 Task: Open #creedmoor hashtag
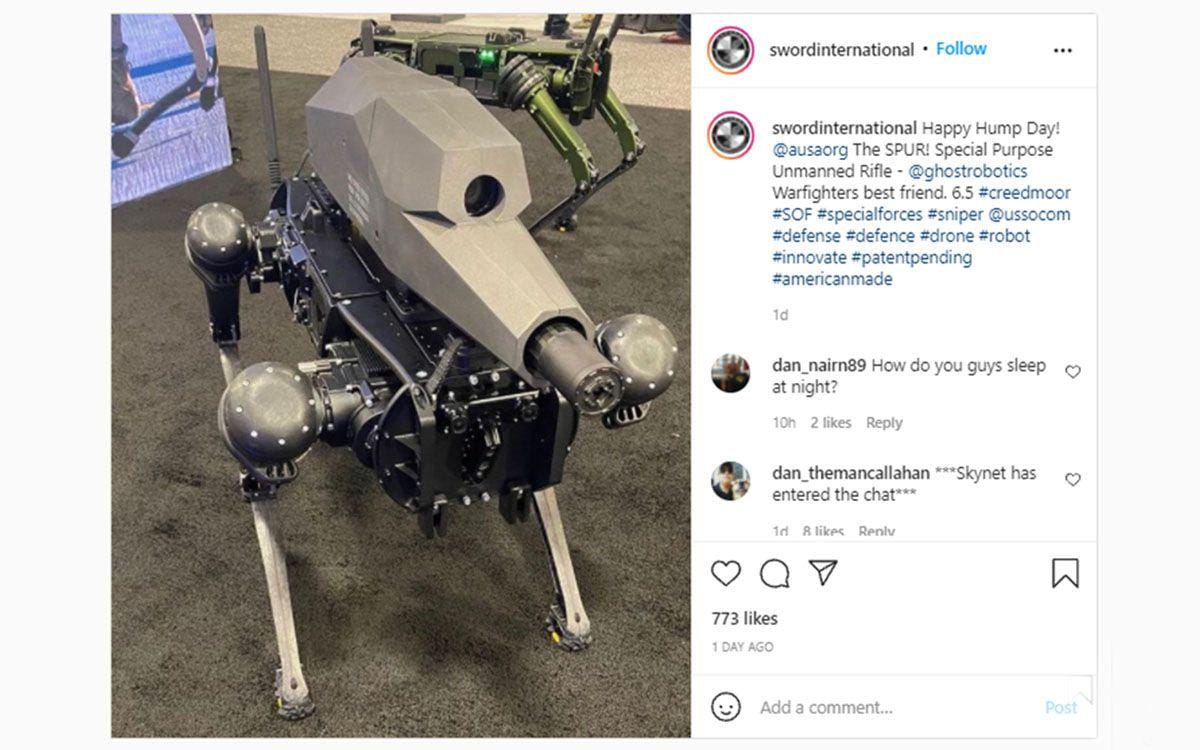pyautogui.click(x=1024, y=193)
